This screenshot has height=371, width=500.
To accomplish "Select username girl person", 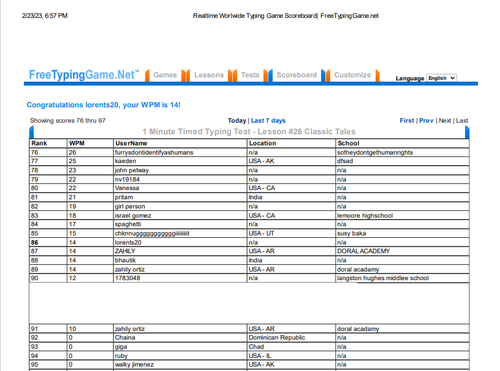I will [130, 206].
